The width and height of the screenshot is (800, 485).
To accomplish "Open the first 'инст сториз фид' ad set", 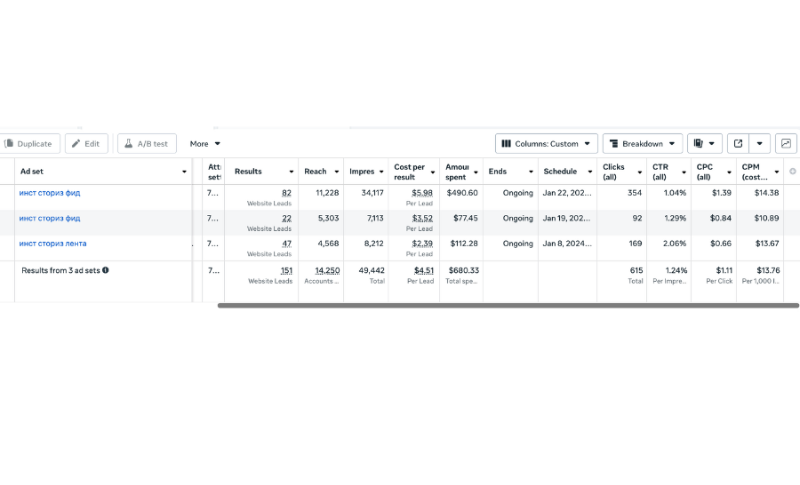I will 49,193.
